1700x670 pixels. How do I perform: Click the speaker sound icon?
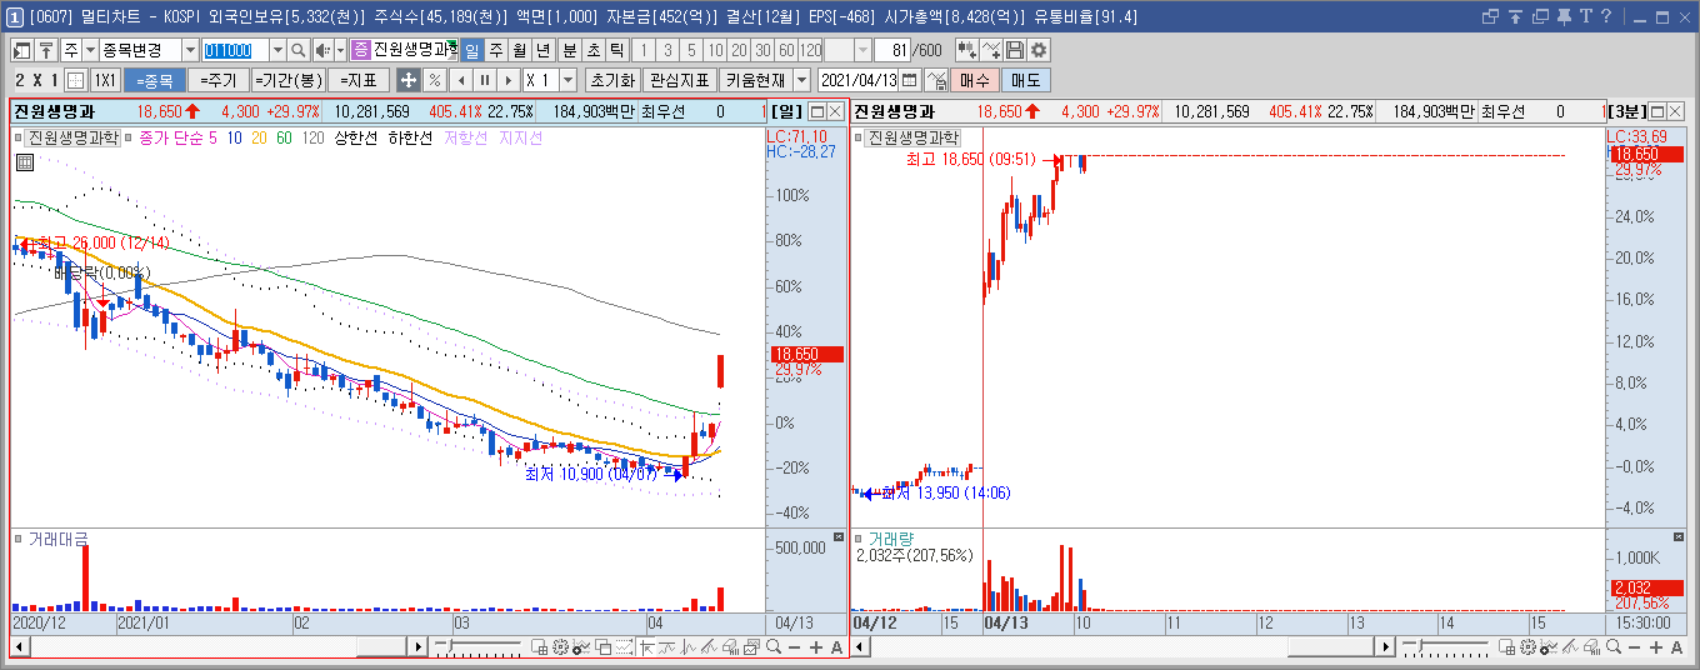coord(322,50)
